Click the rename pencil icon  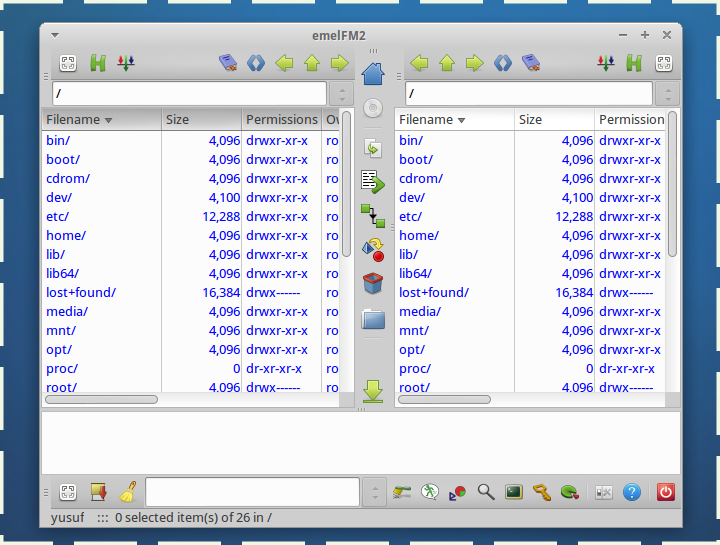pyautogui.click(x=402, y=492)
